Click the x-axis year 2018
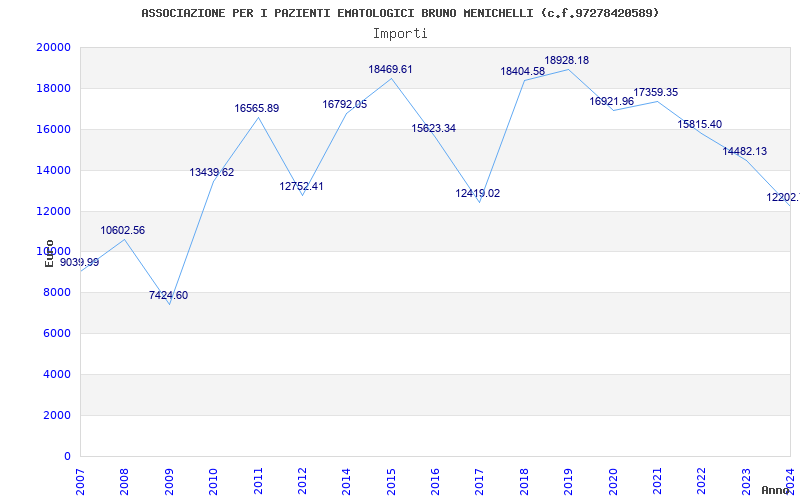 (x=524, y=482)
